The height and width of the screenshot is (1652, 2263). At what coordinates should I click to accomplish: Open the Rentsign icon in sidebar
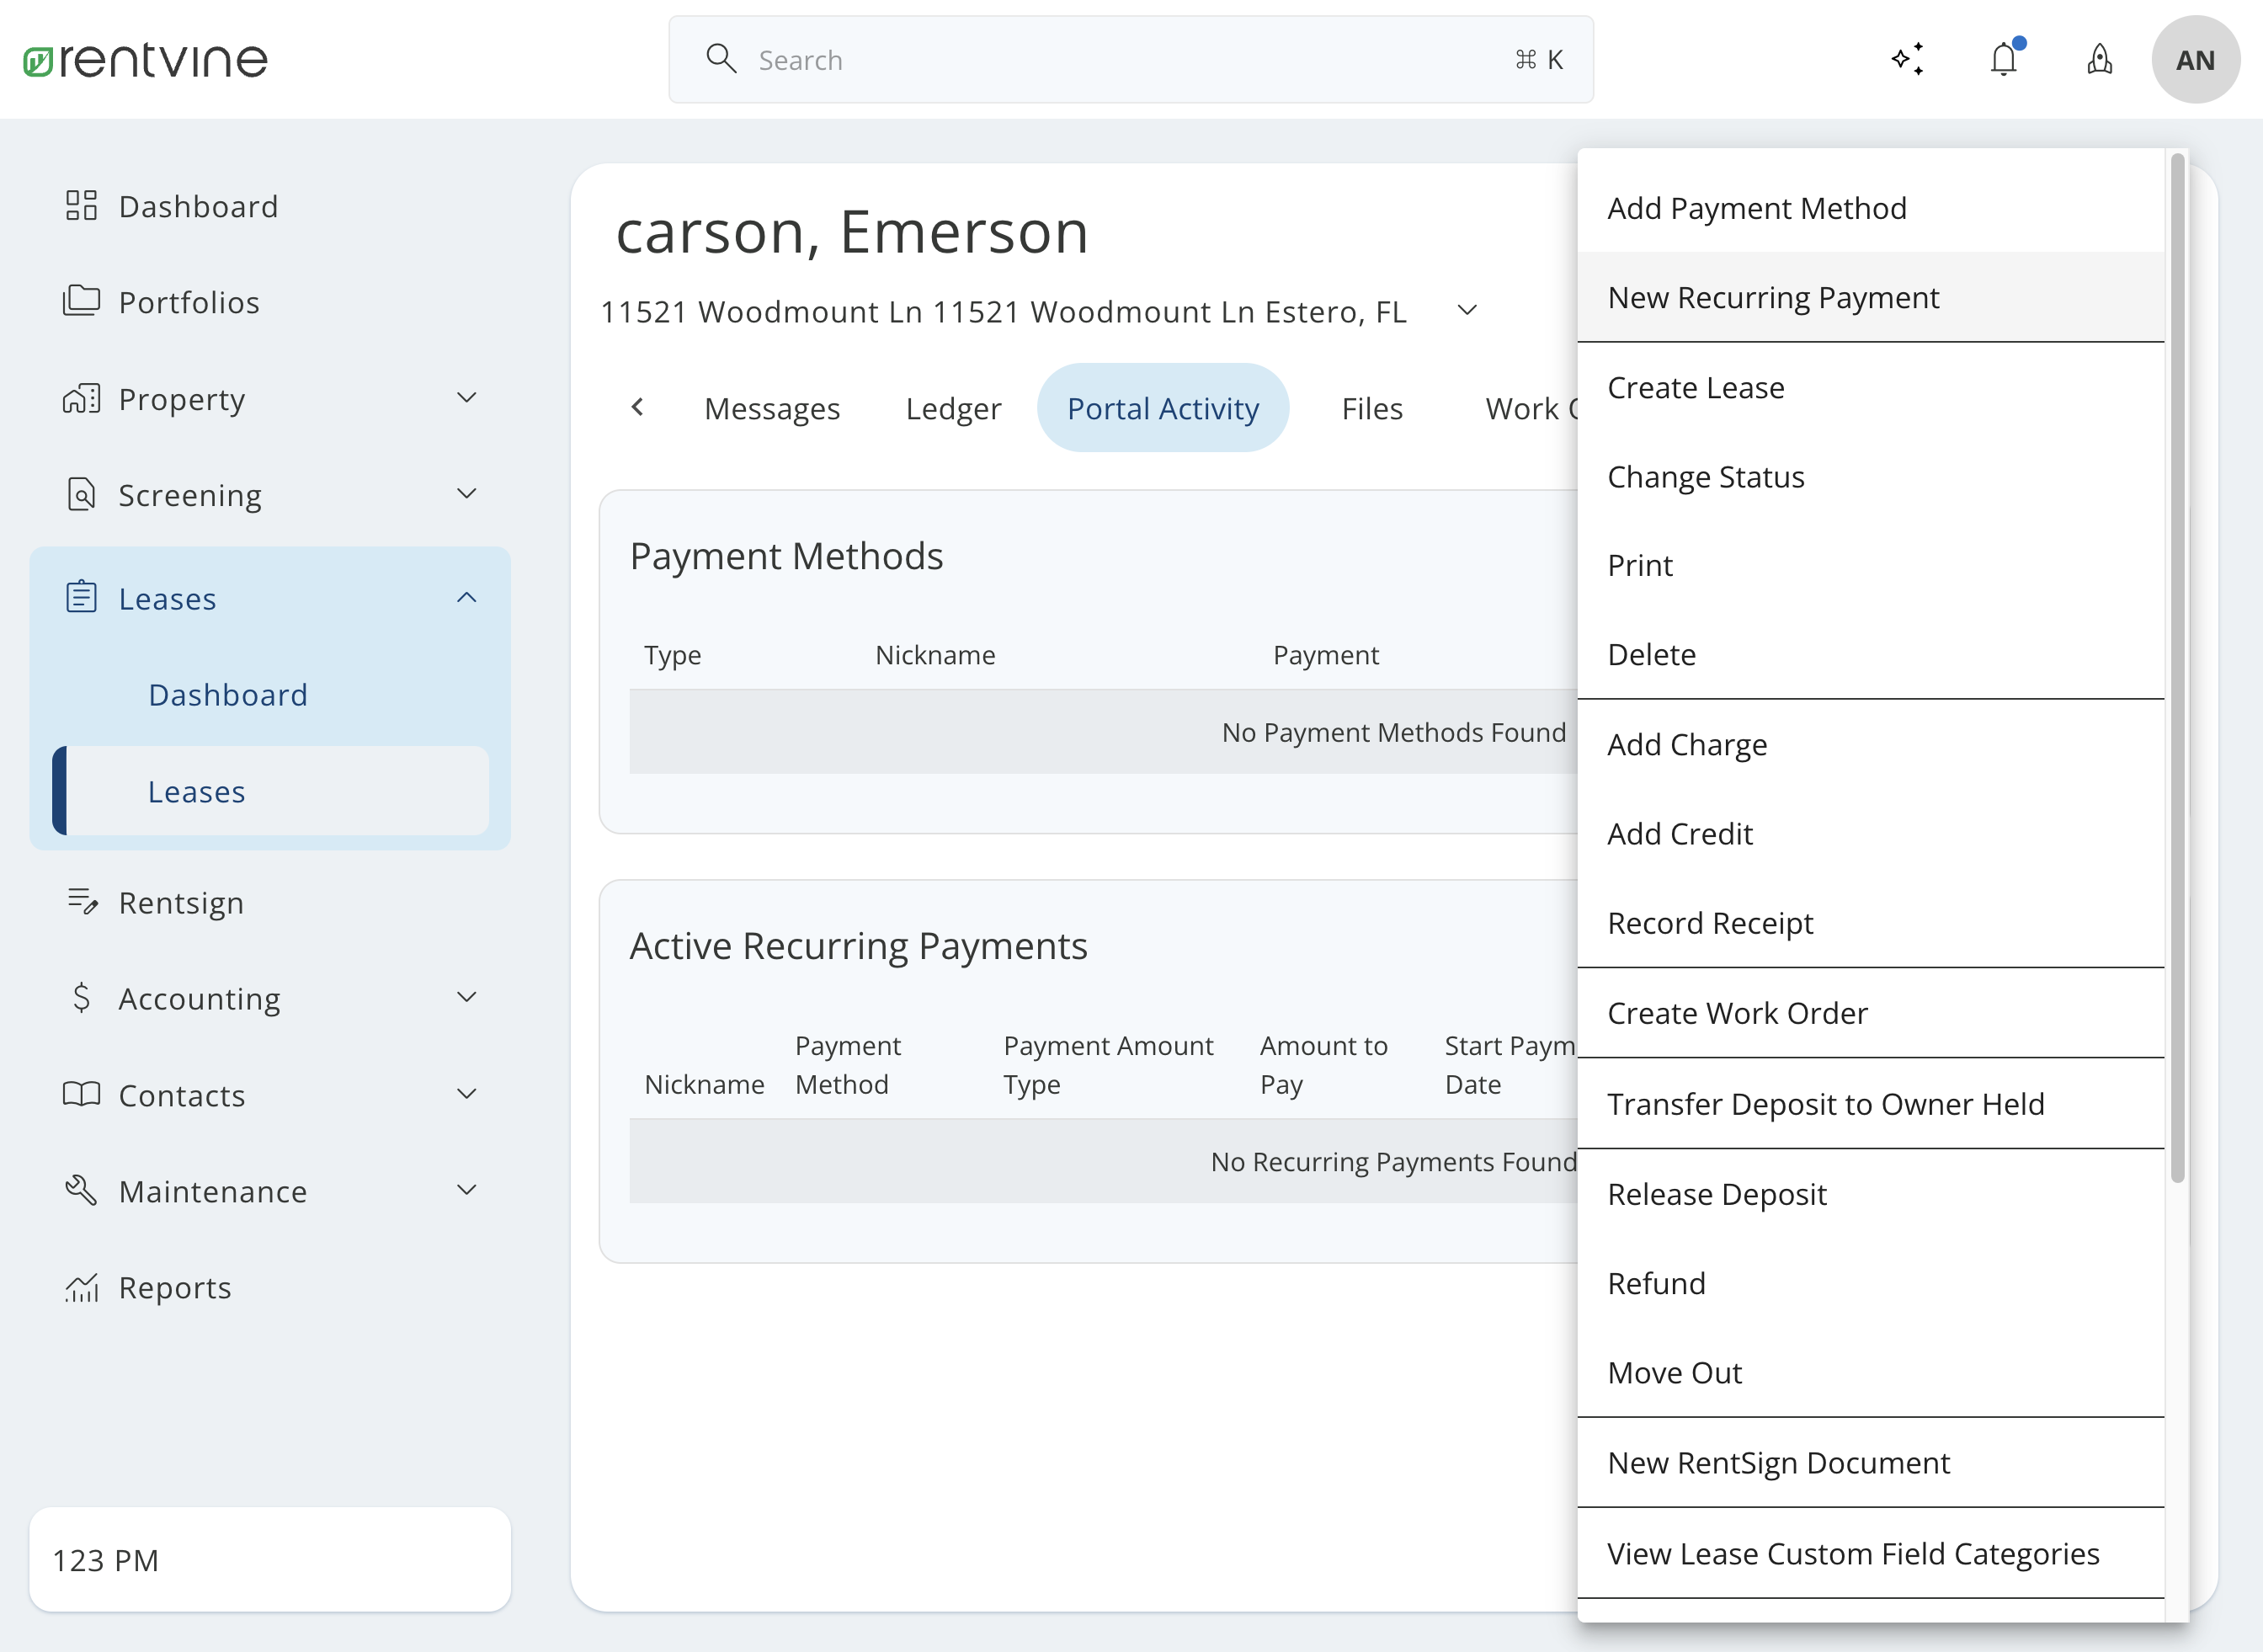tap(83, 902)
